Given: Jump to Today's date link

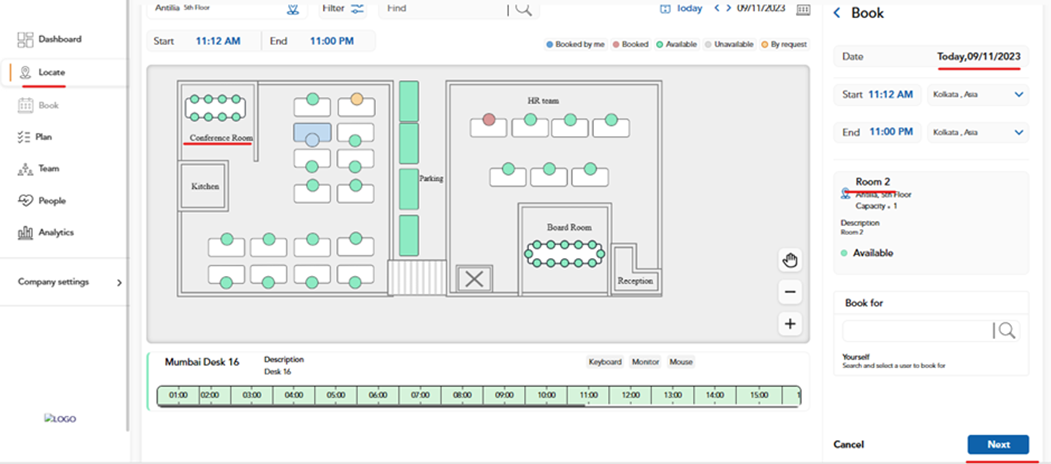Looking at the screenshot, I should [x=689, y=8].
